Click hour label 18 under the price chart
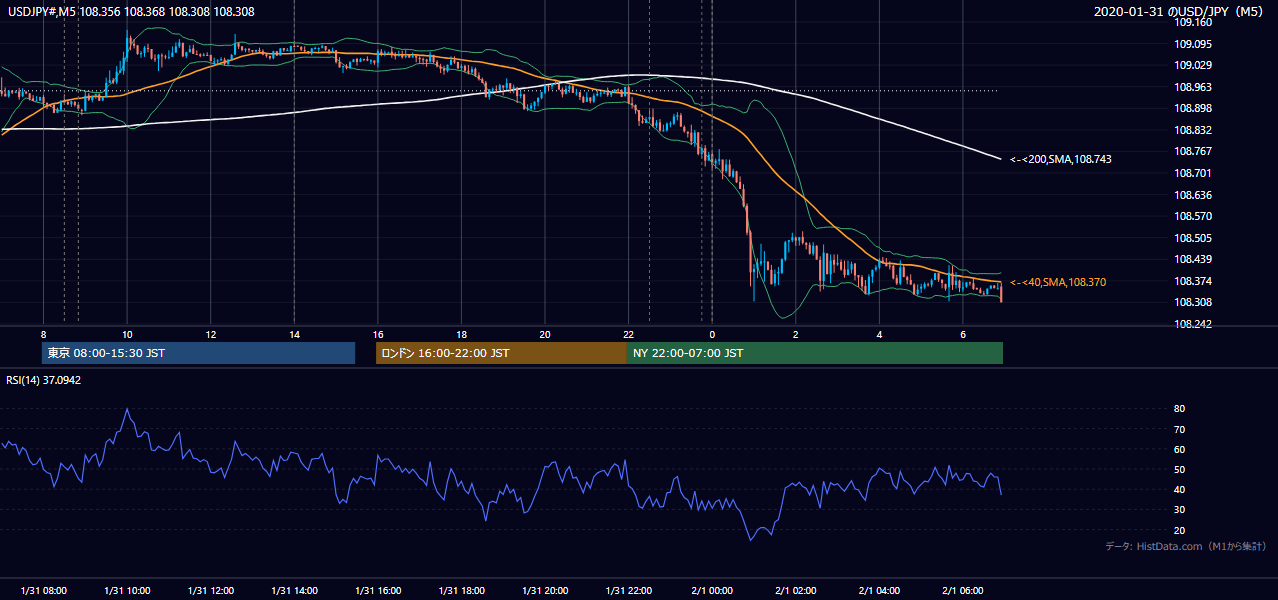This screenshot has height=600, width=1278. pos(461,334)
